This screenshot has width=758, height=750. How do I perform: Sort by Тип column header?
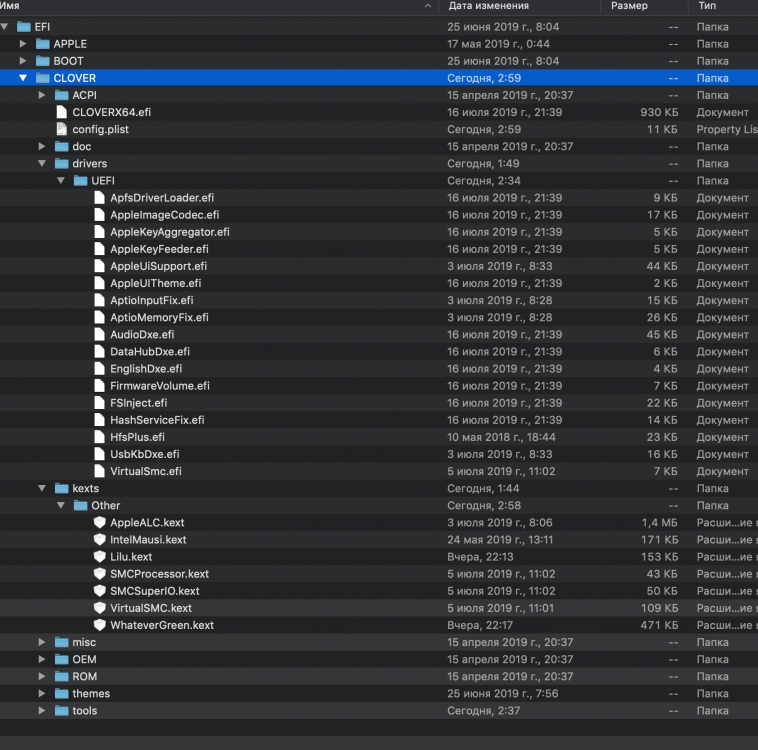click(x=707, y=6)
